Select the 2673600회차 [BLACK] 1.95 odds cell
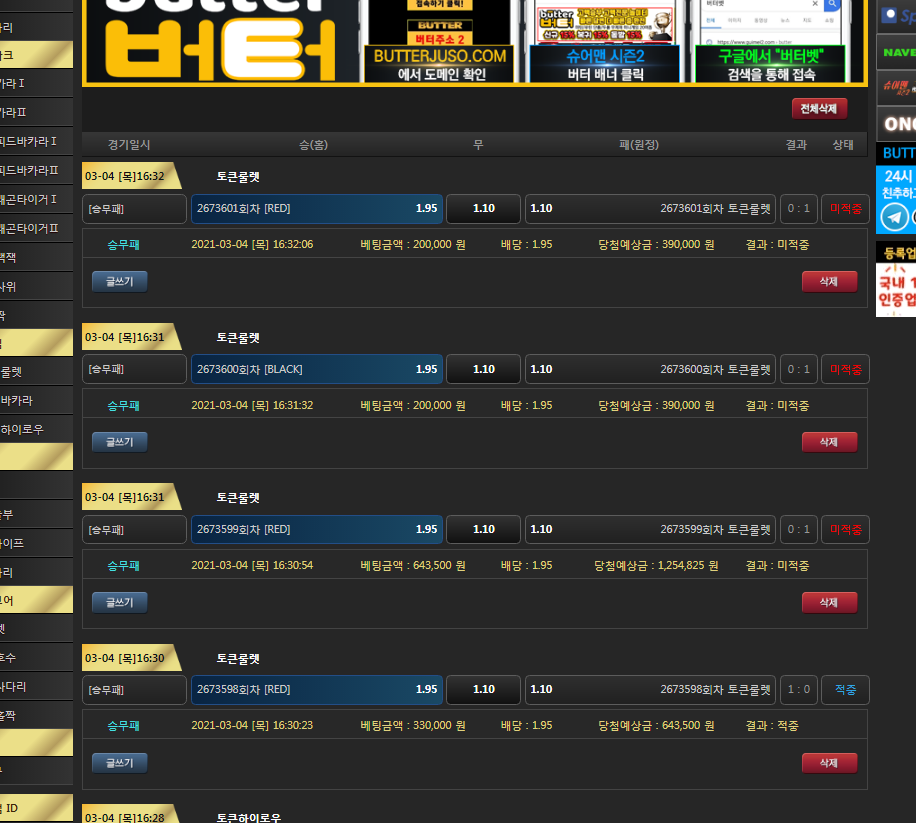This screenshot has height=823, width=916. (x=316, y=369)
